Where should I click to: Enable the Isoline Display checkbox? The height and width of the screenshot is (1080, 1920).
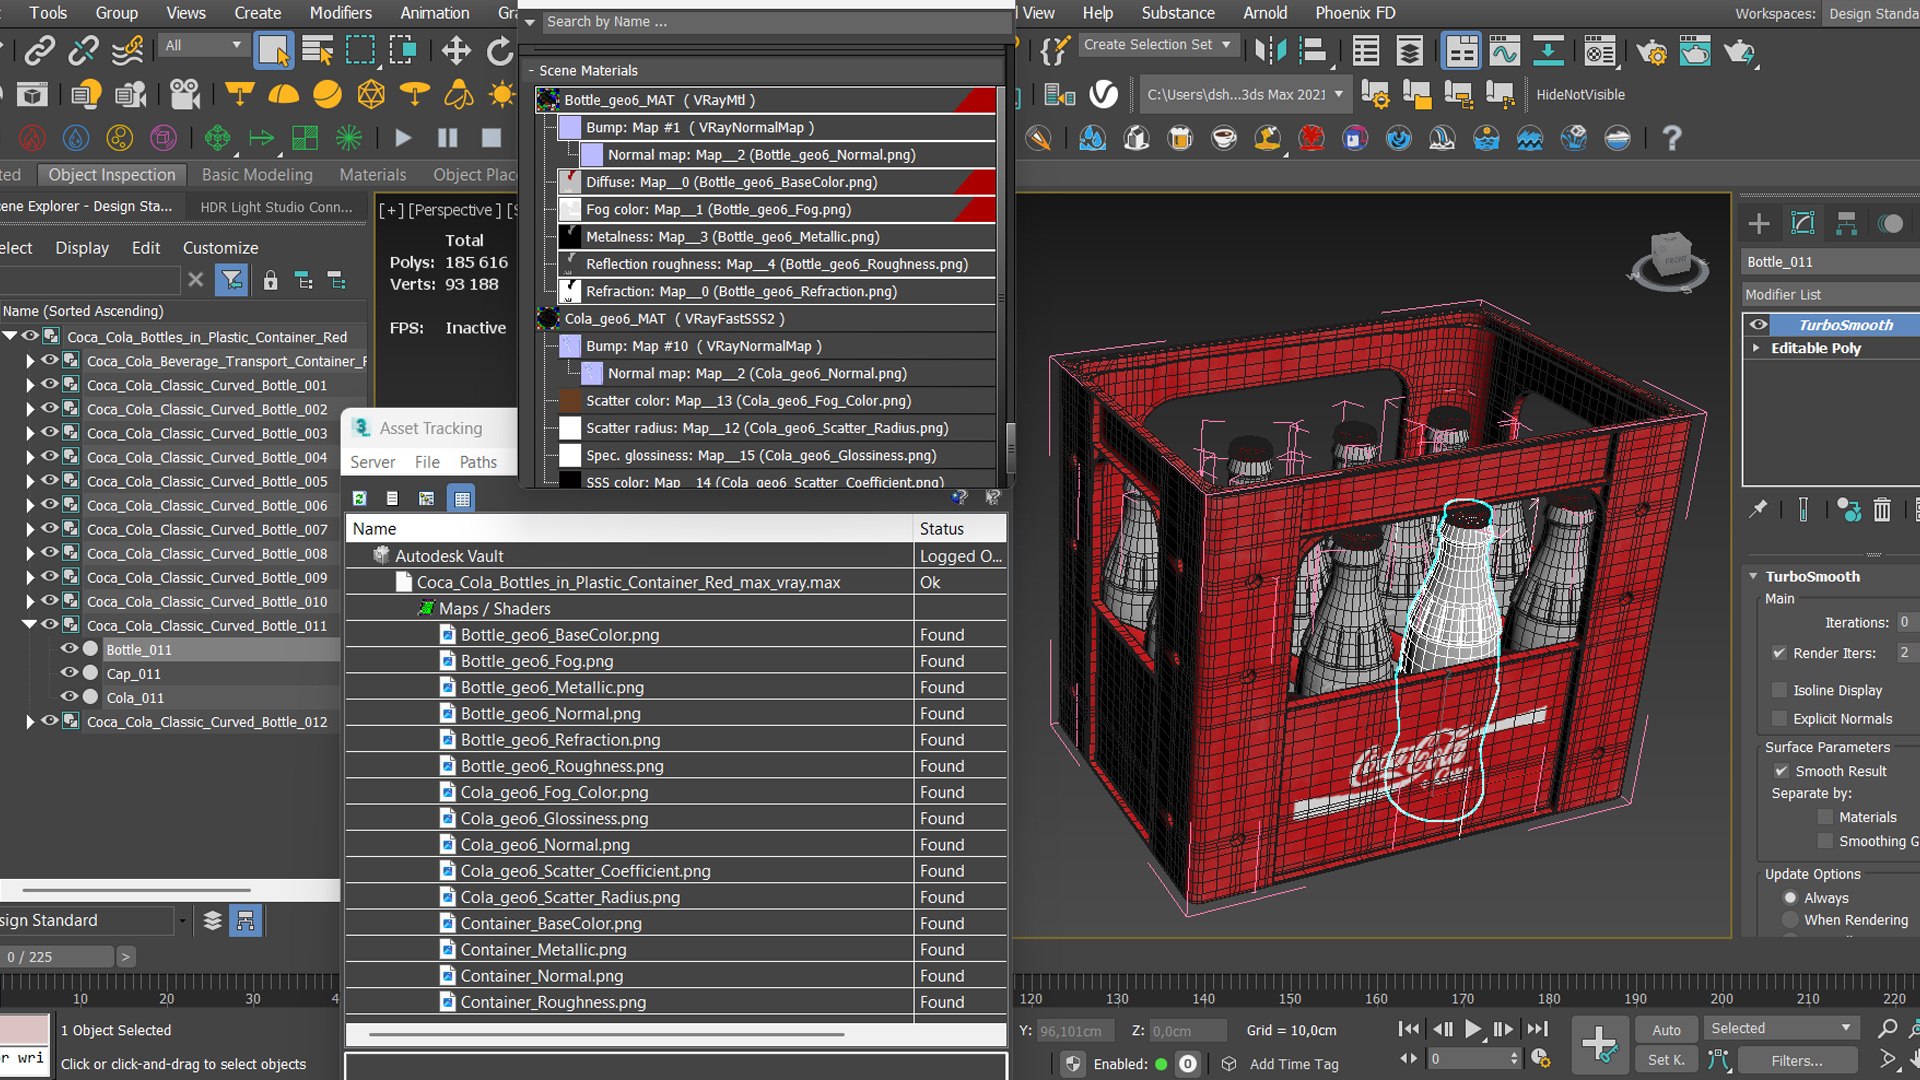[1779, 690]
